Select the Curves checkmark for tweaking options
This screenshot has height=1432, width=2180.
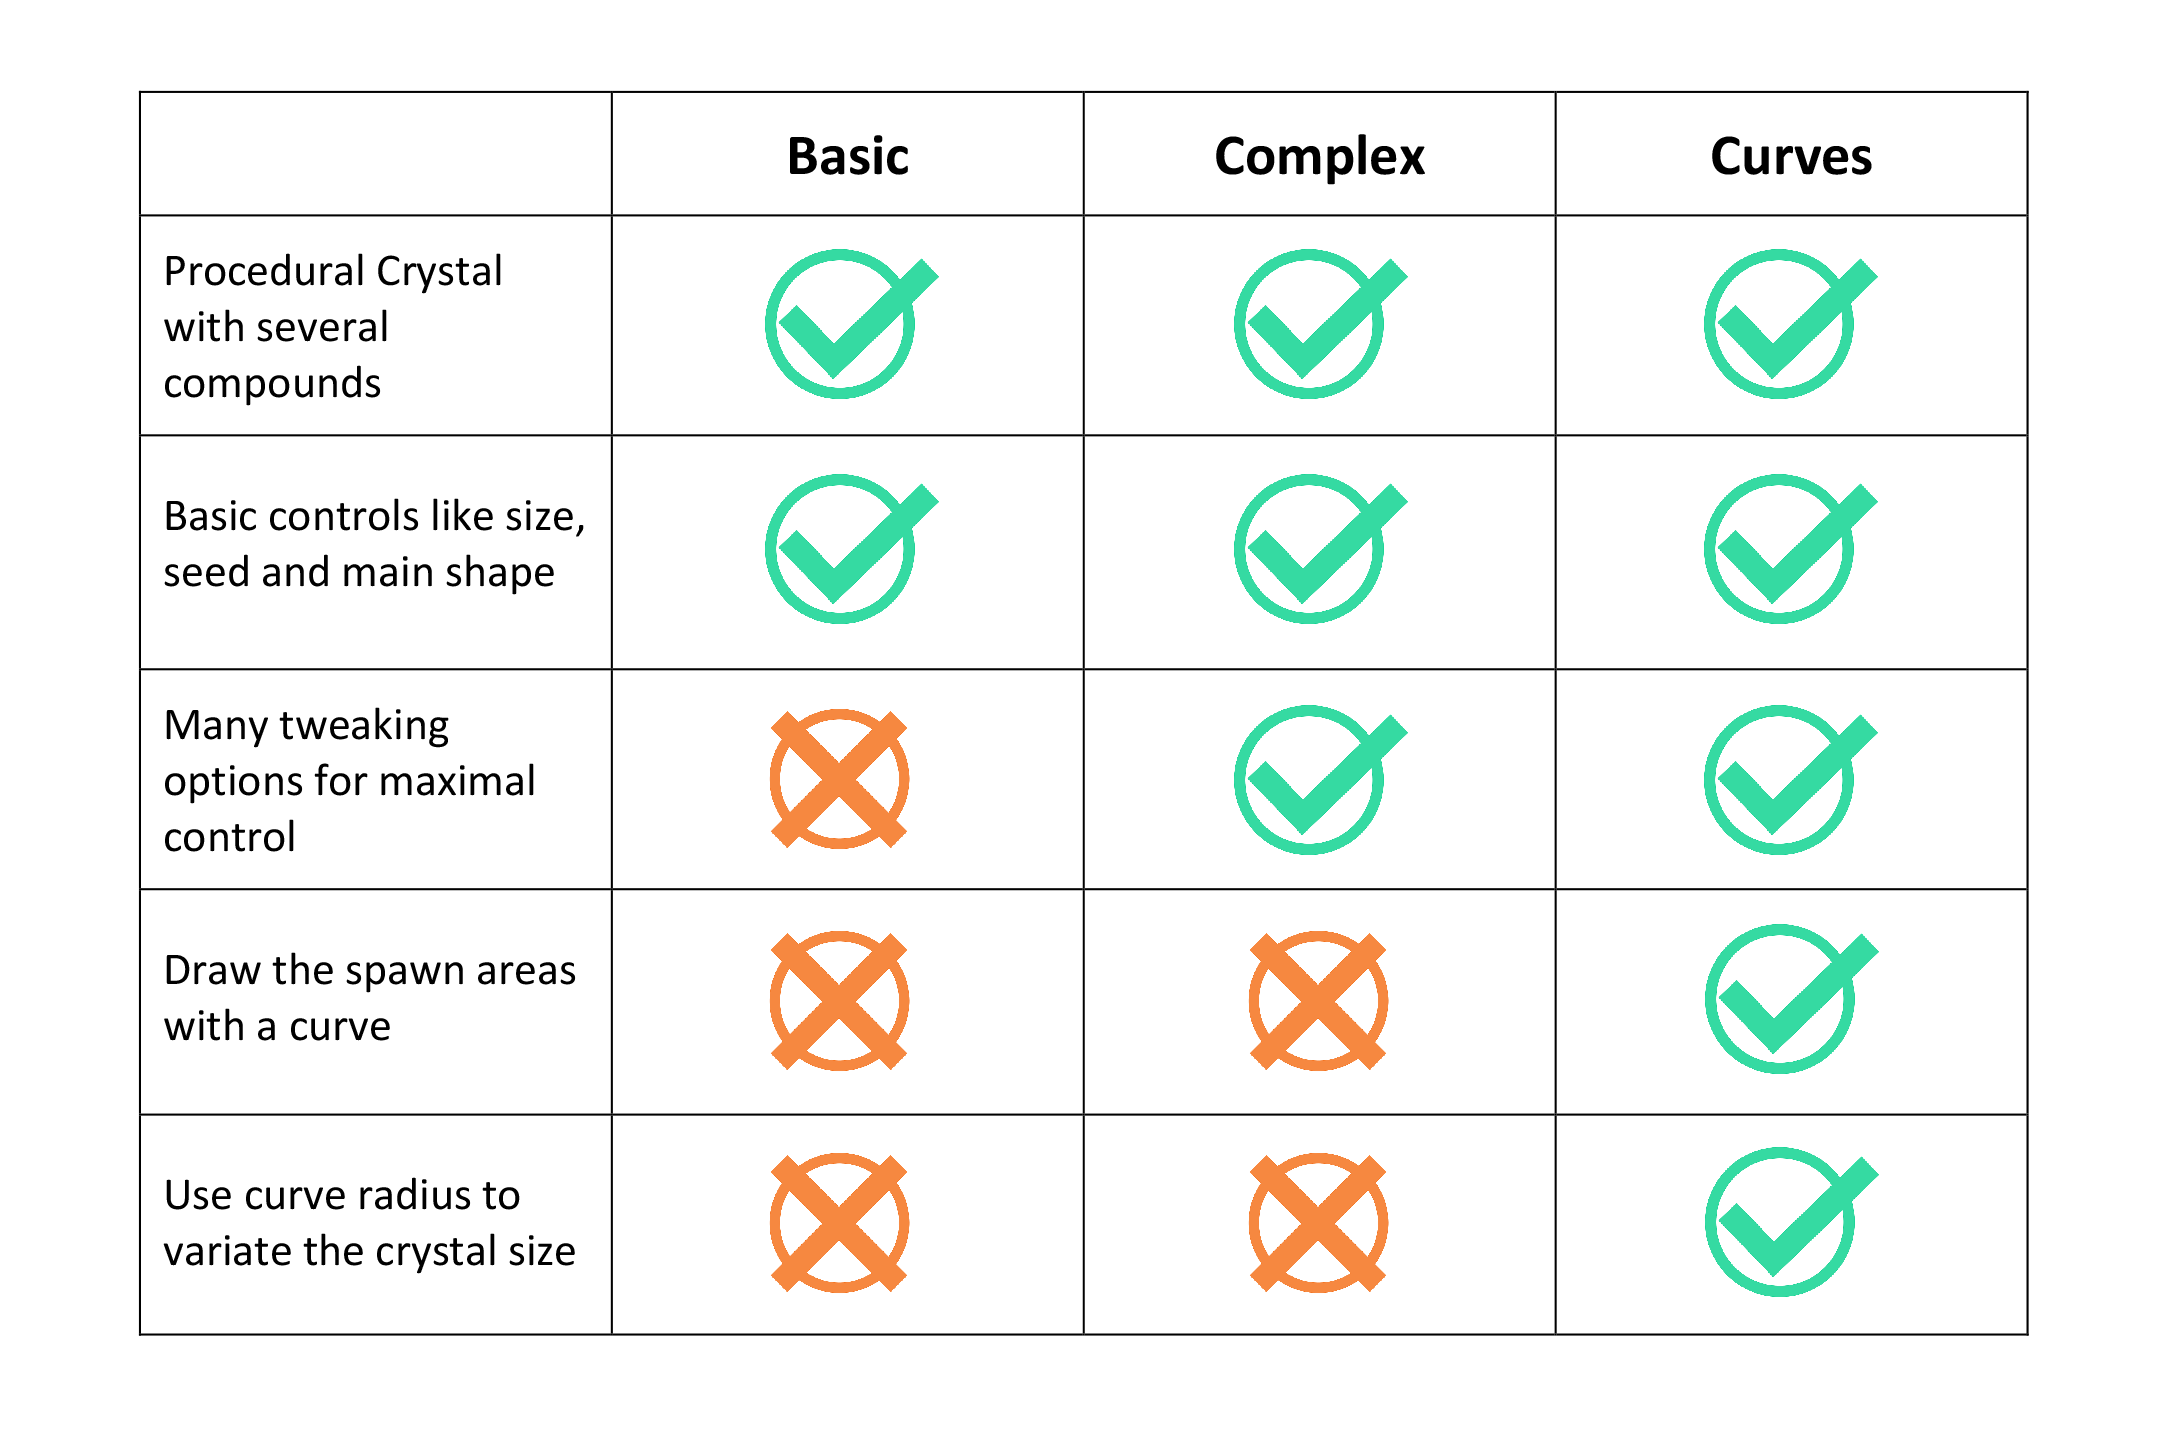click(1790, 780)
